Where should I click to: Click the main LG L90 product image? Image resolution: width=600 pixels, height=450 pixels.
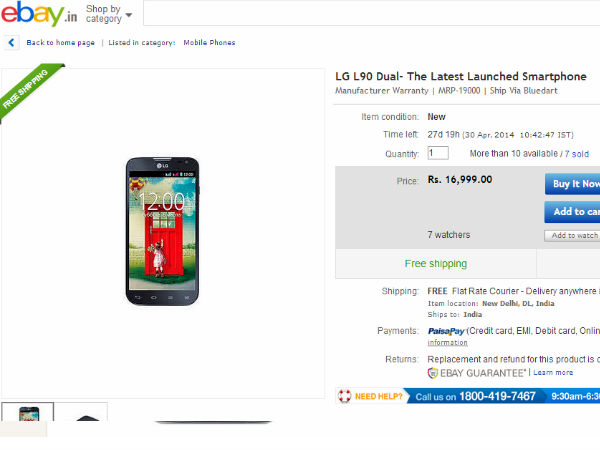coord(162,230)
